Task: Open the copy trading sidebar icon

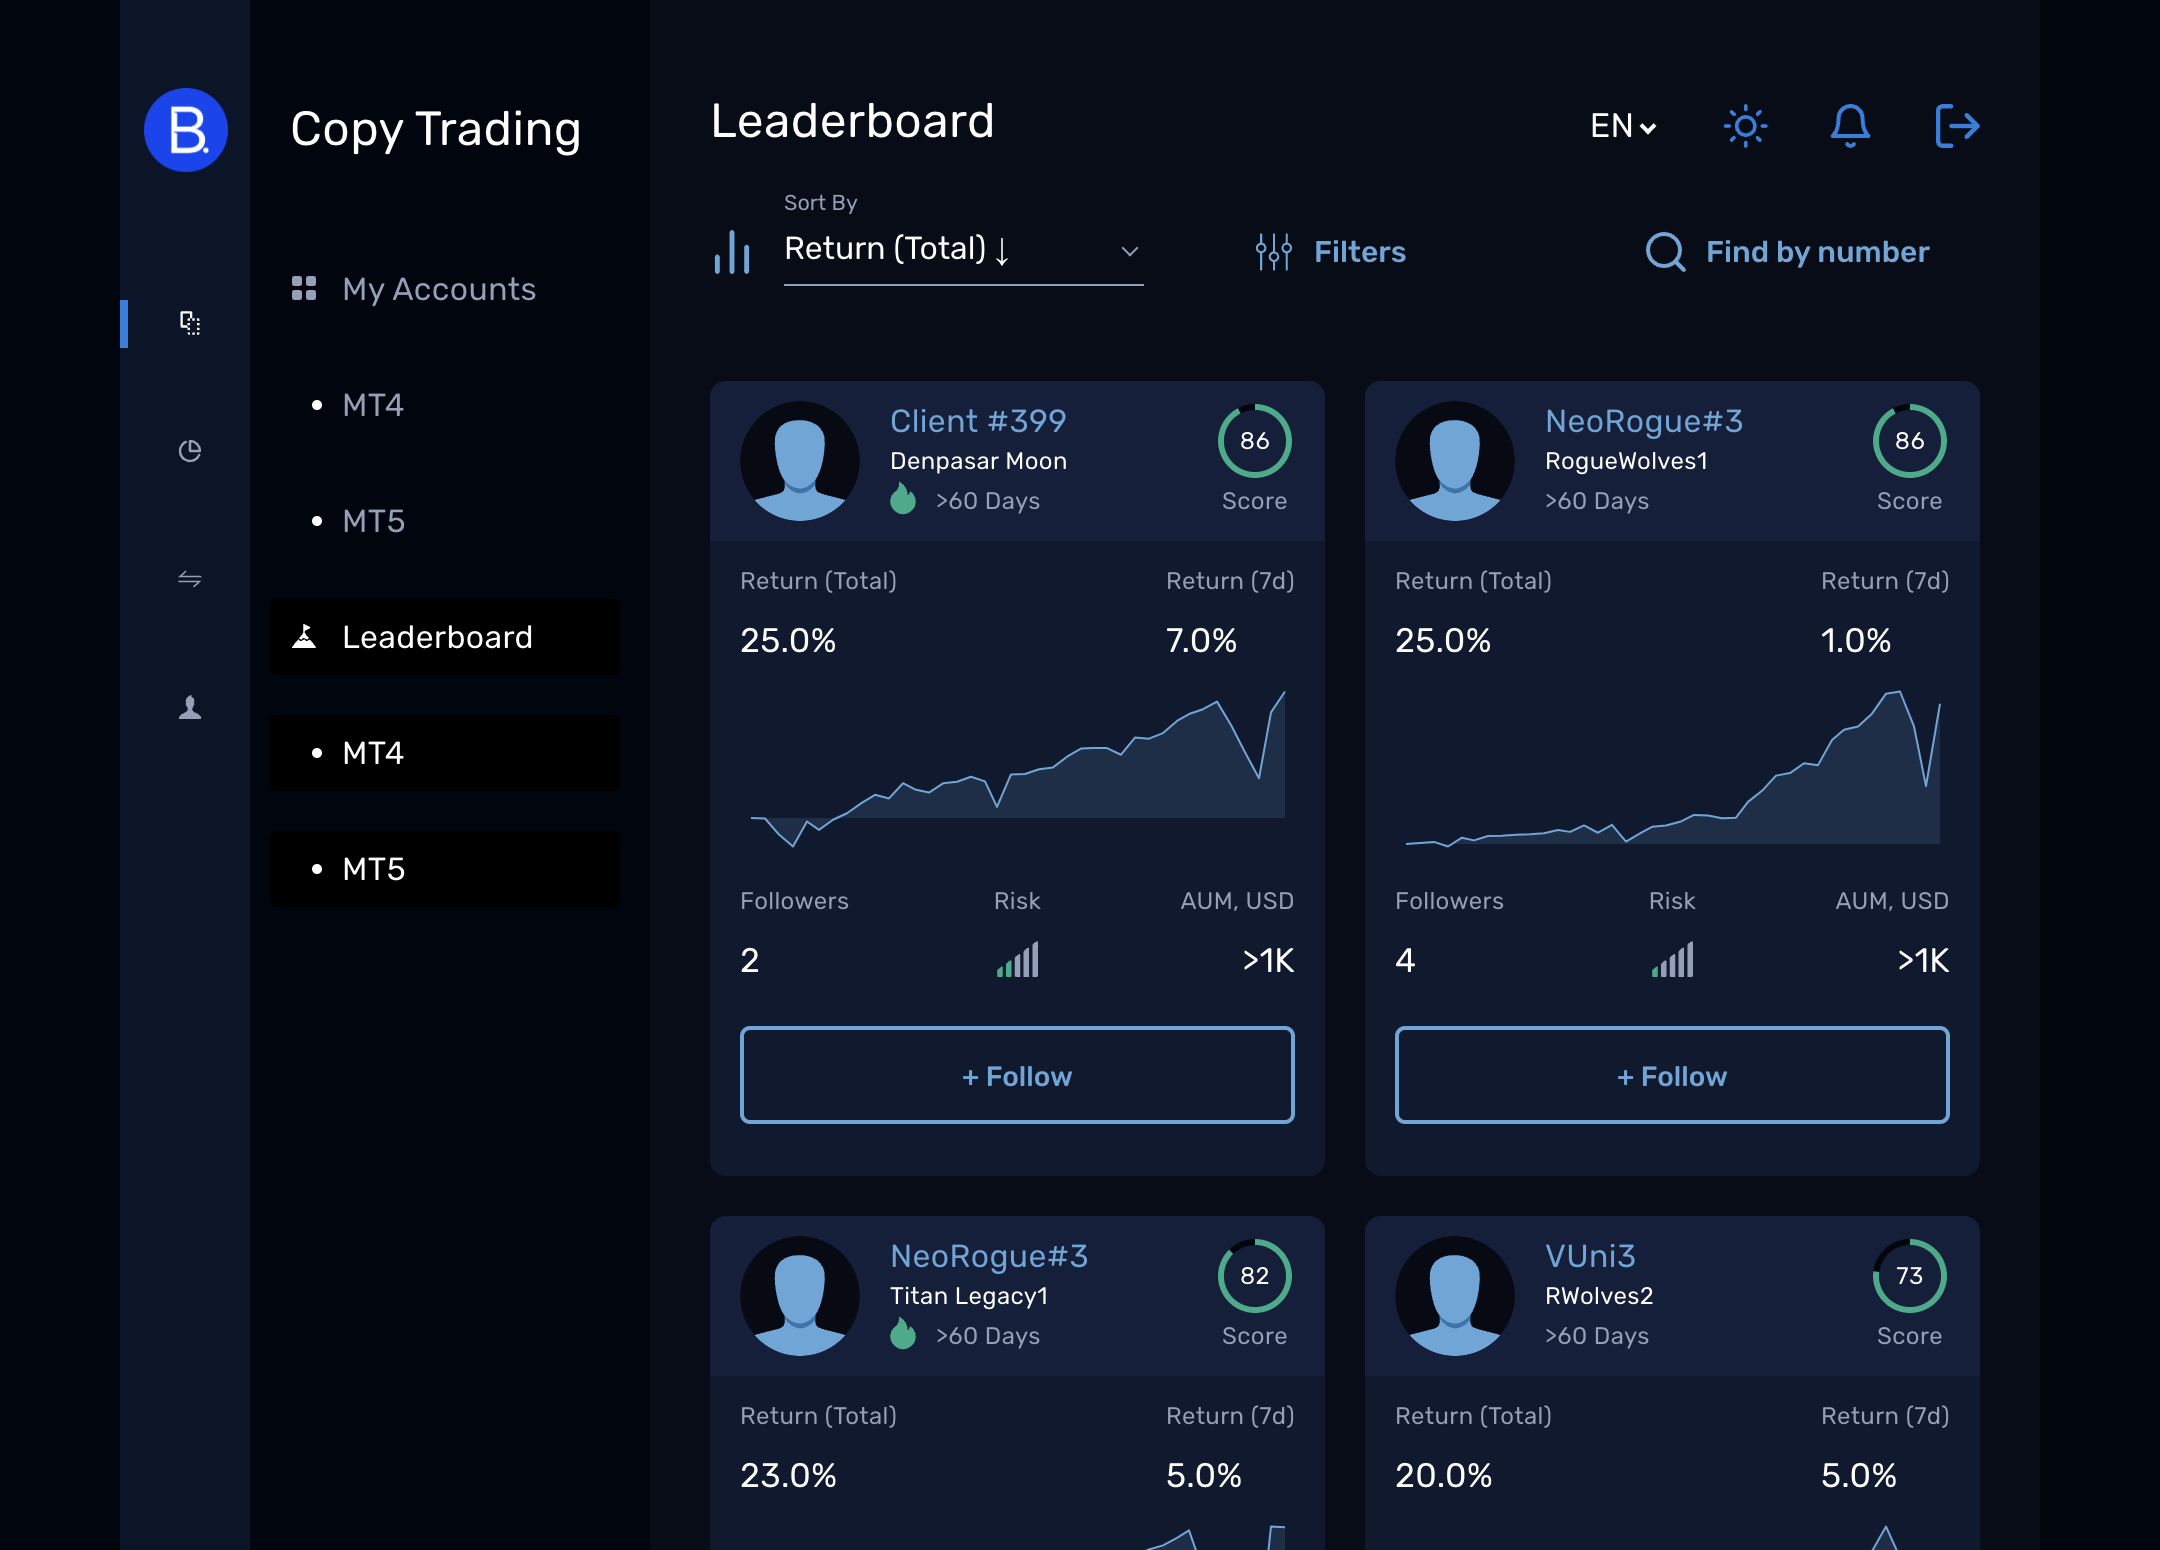Action: tap(190, 323)
